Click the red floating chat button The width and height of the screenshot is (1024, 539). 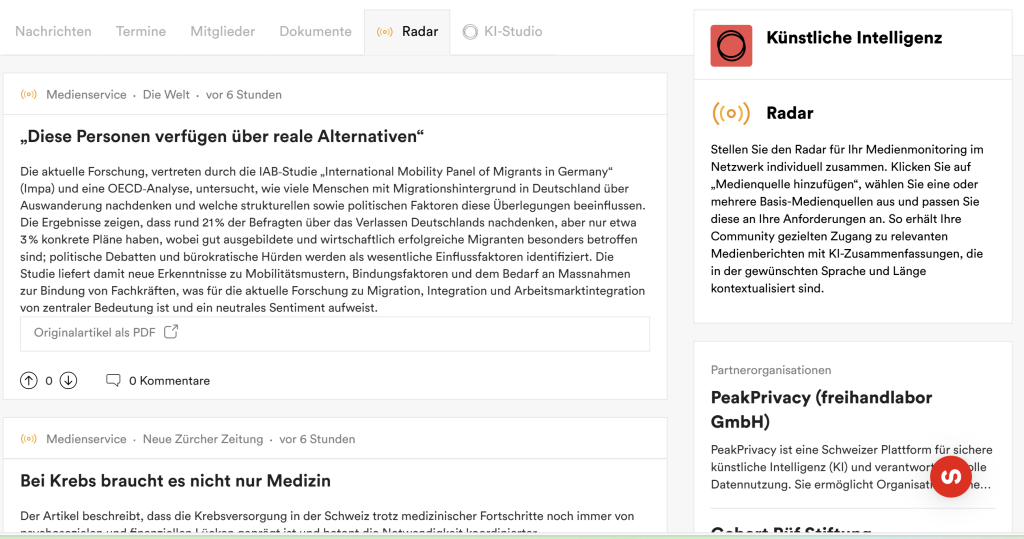(x=951, y=476)
